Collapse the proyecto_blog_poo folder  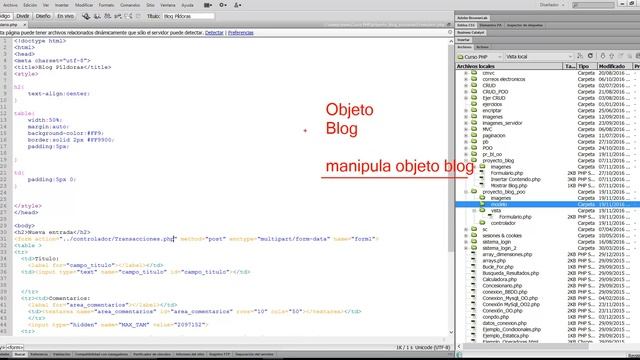point(466,192)
